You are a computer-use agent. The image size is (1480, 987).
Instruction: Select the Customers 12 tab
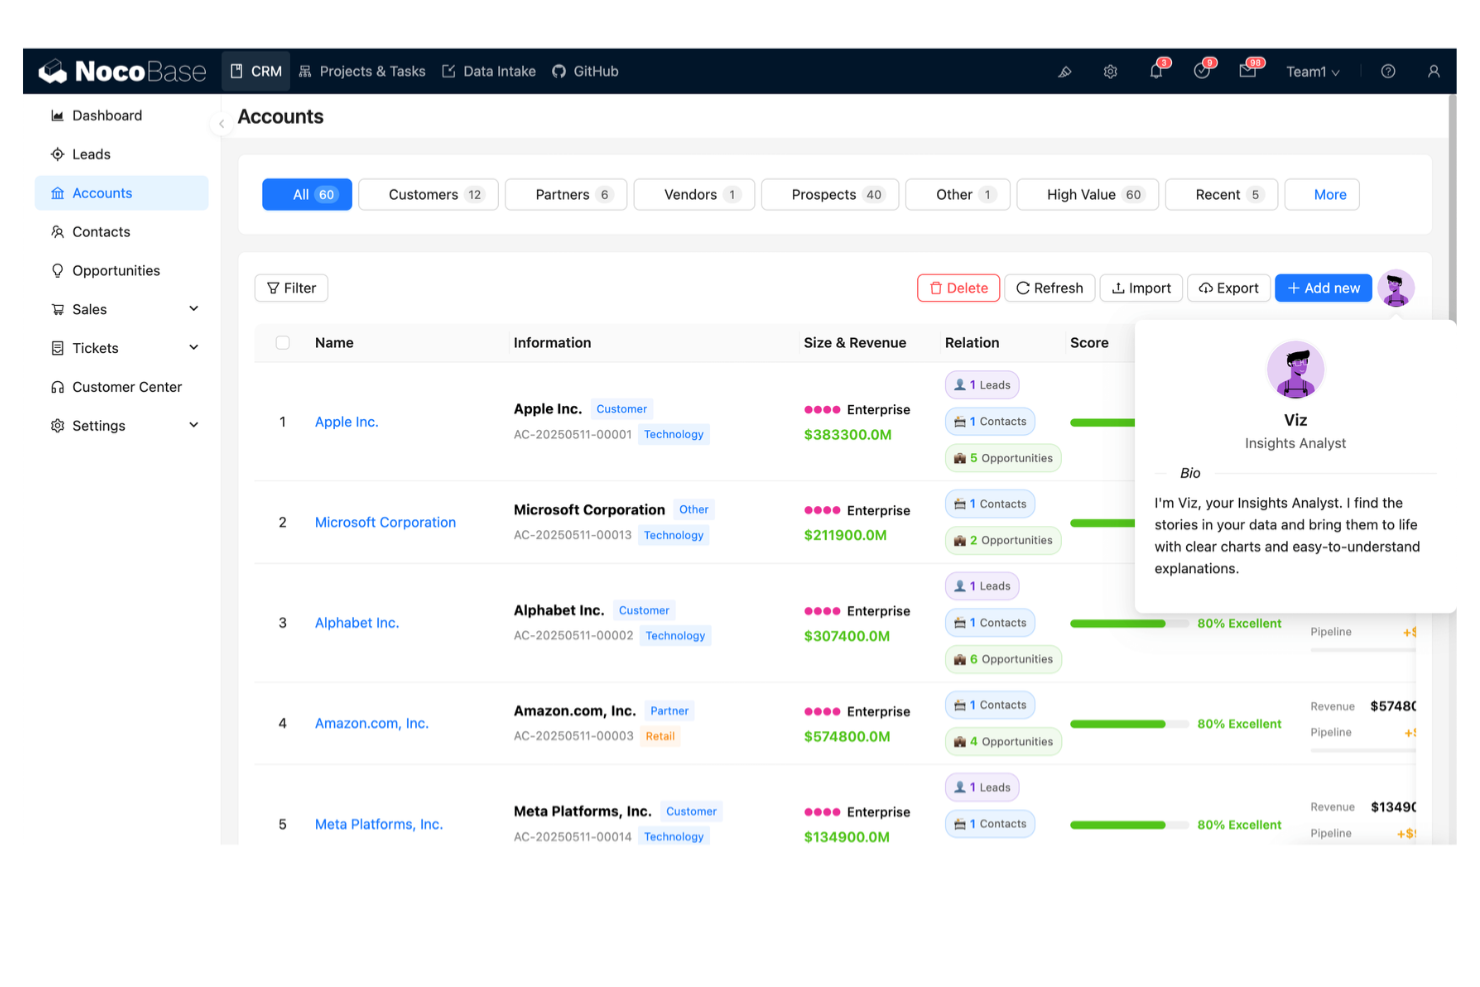(428, 195)
